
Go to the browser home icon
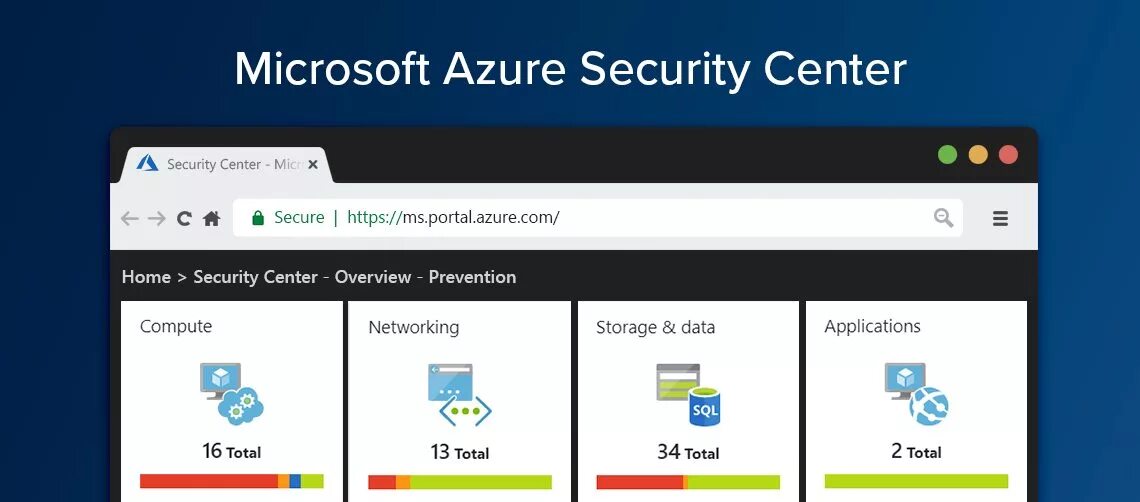pyautogui.click(x=211, y=218)
